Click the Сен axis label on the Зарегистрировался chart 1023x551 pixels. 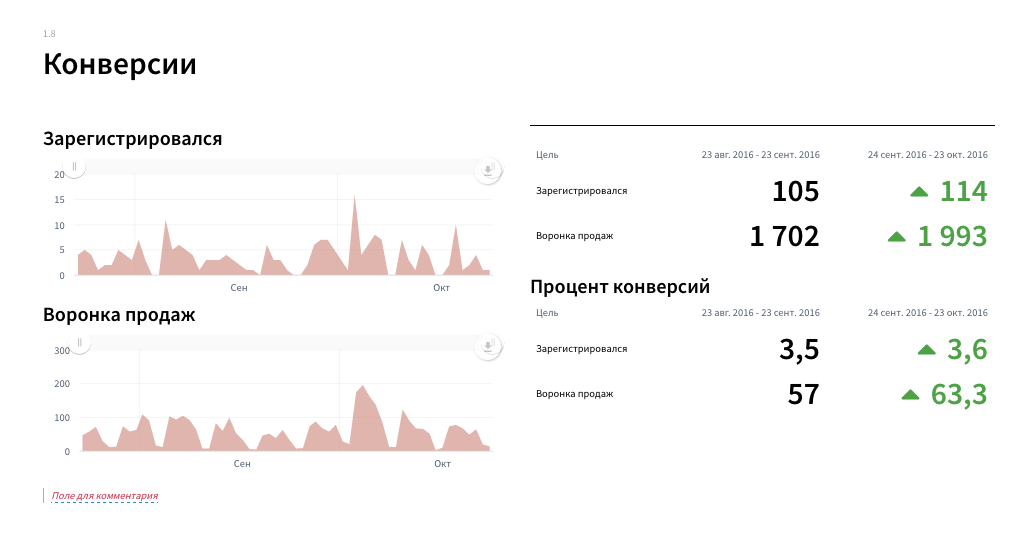point(239,288)
